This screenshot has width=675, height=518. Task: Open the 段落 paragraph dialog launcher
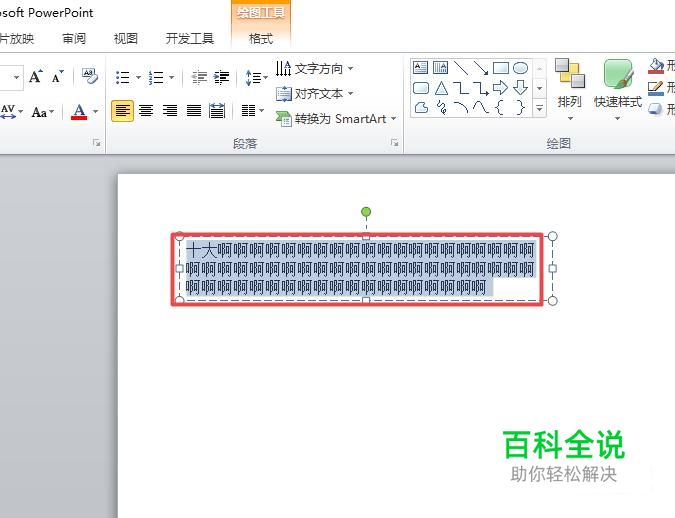click(394, 143)
